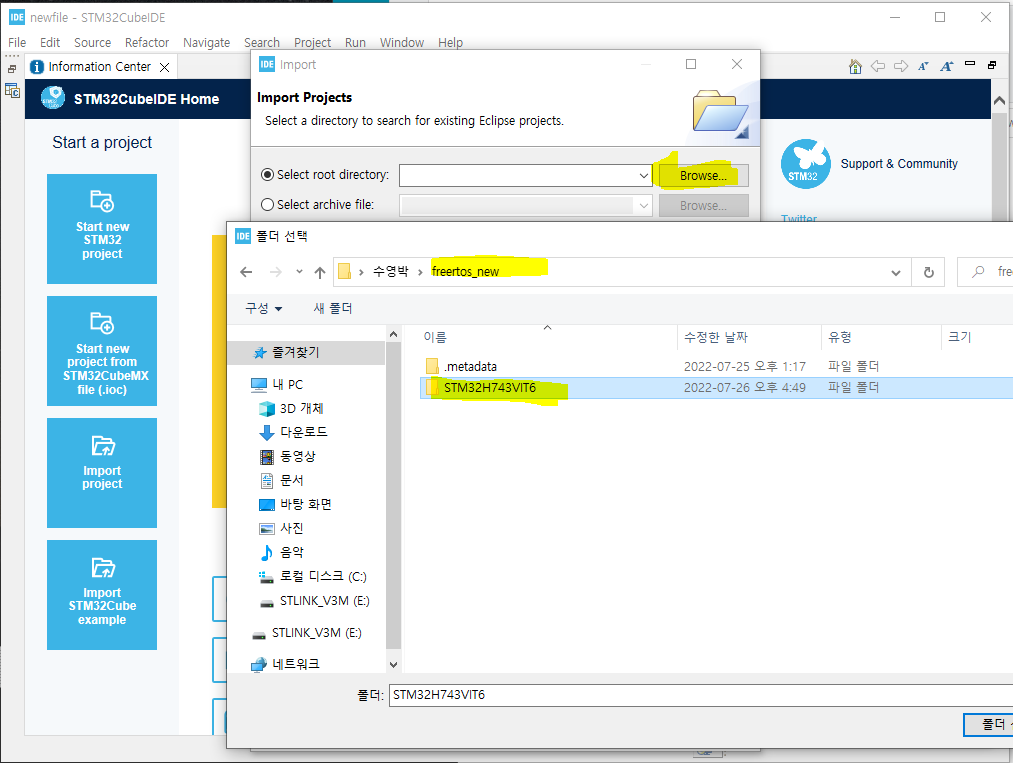Select 내 PC in the navigation pane
The image size is (1013, 763).
(287, 384)
